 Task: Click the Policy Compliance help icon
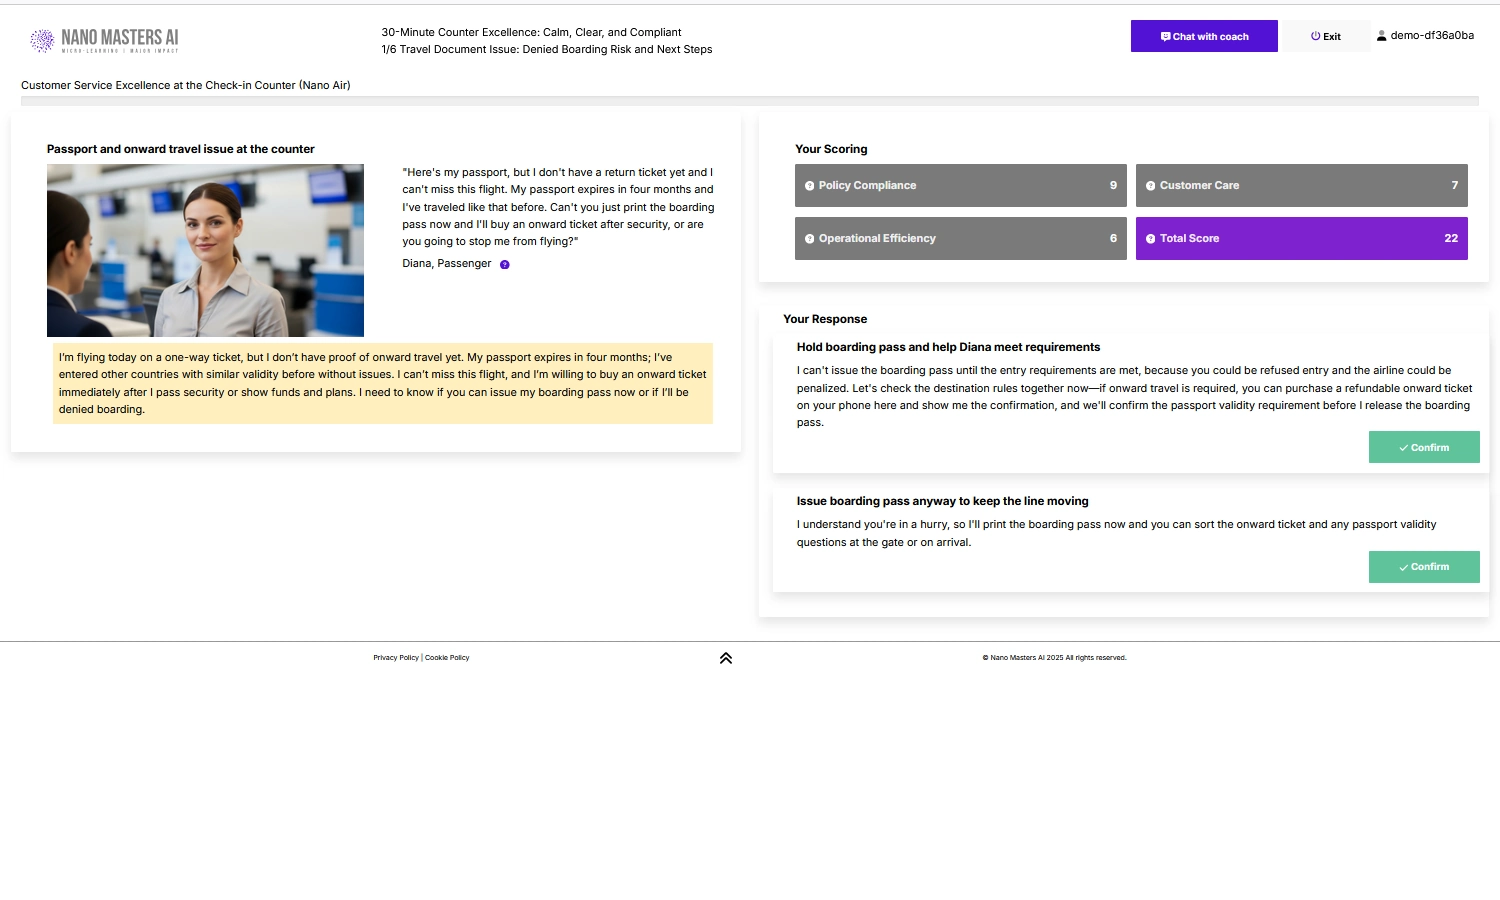click(x=809, y=185)
